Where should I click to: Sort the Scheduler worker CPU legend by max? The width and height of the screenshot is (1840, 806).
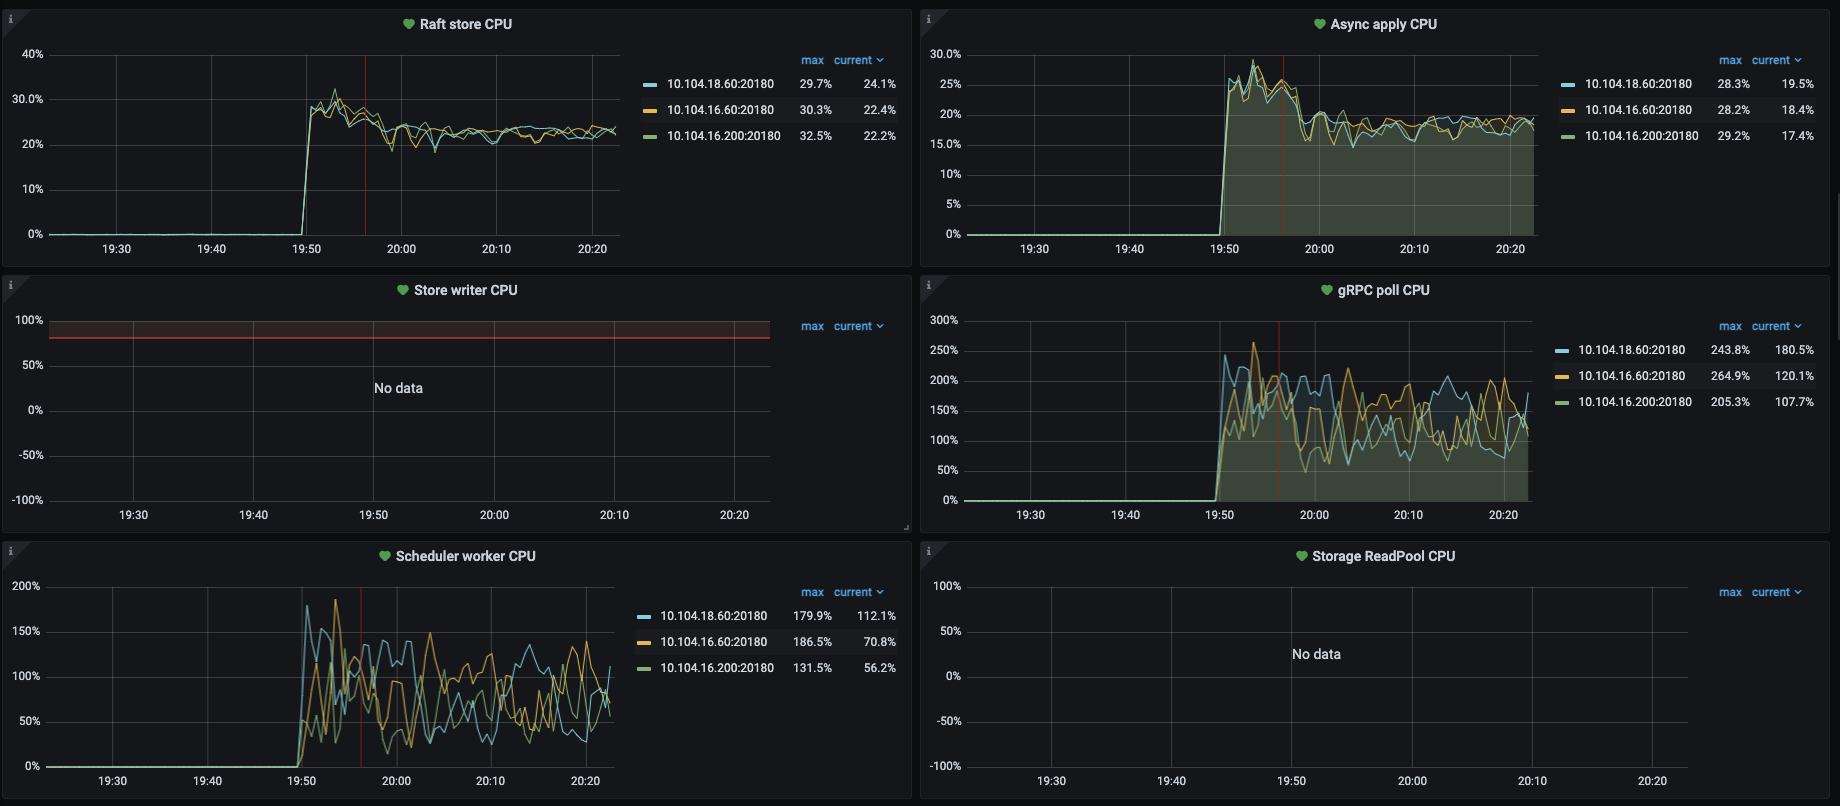click(x=812, y=592)
